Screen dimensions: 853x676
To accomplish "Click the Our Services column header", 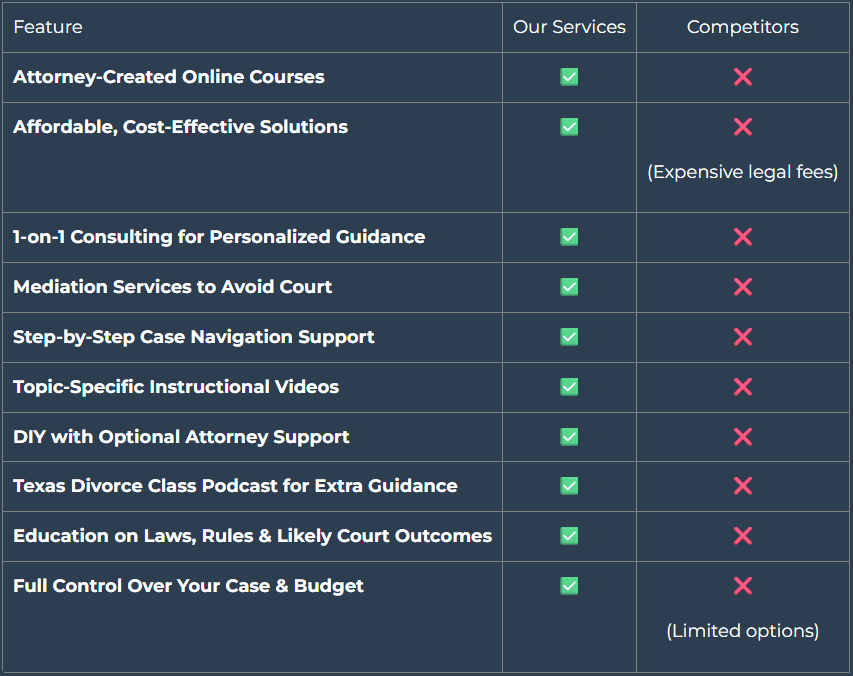I will (x=569, y=27).
